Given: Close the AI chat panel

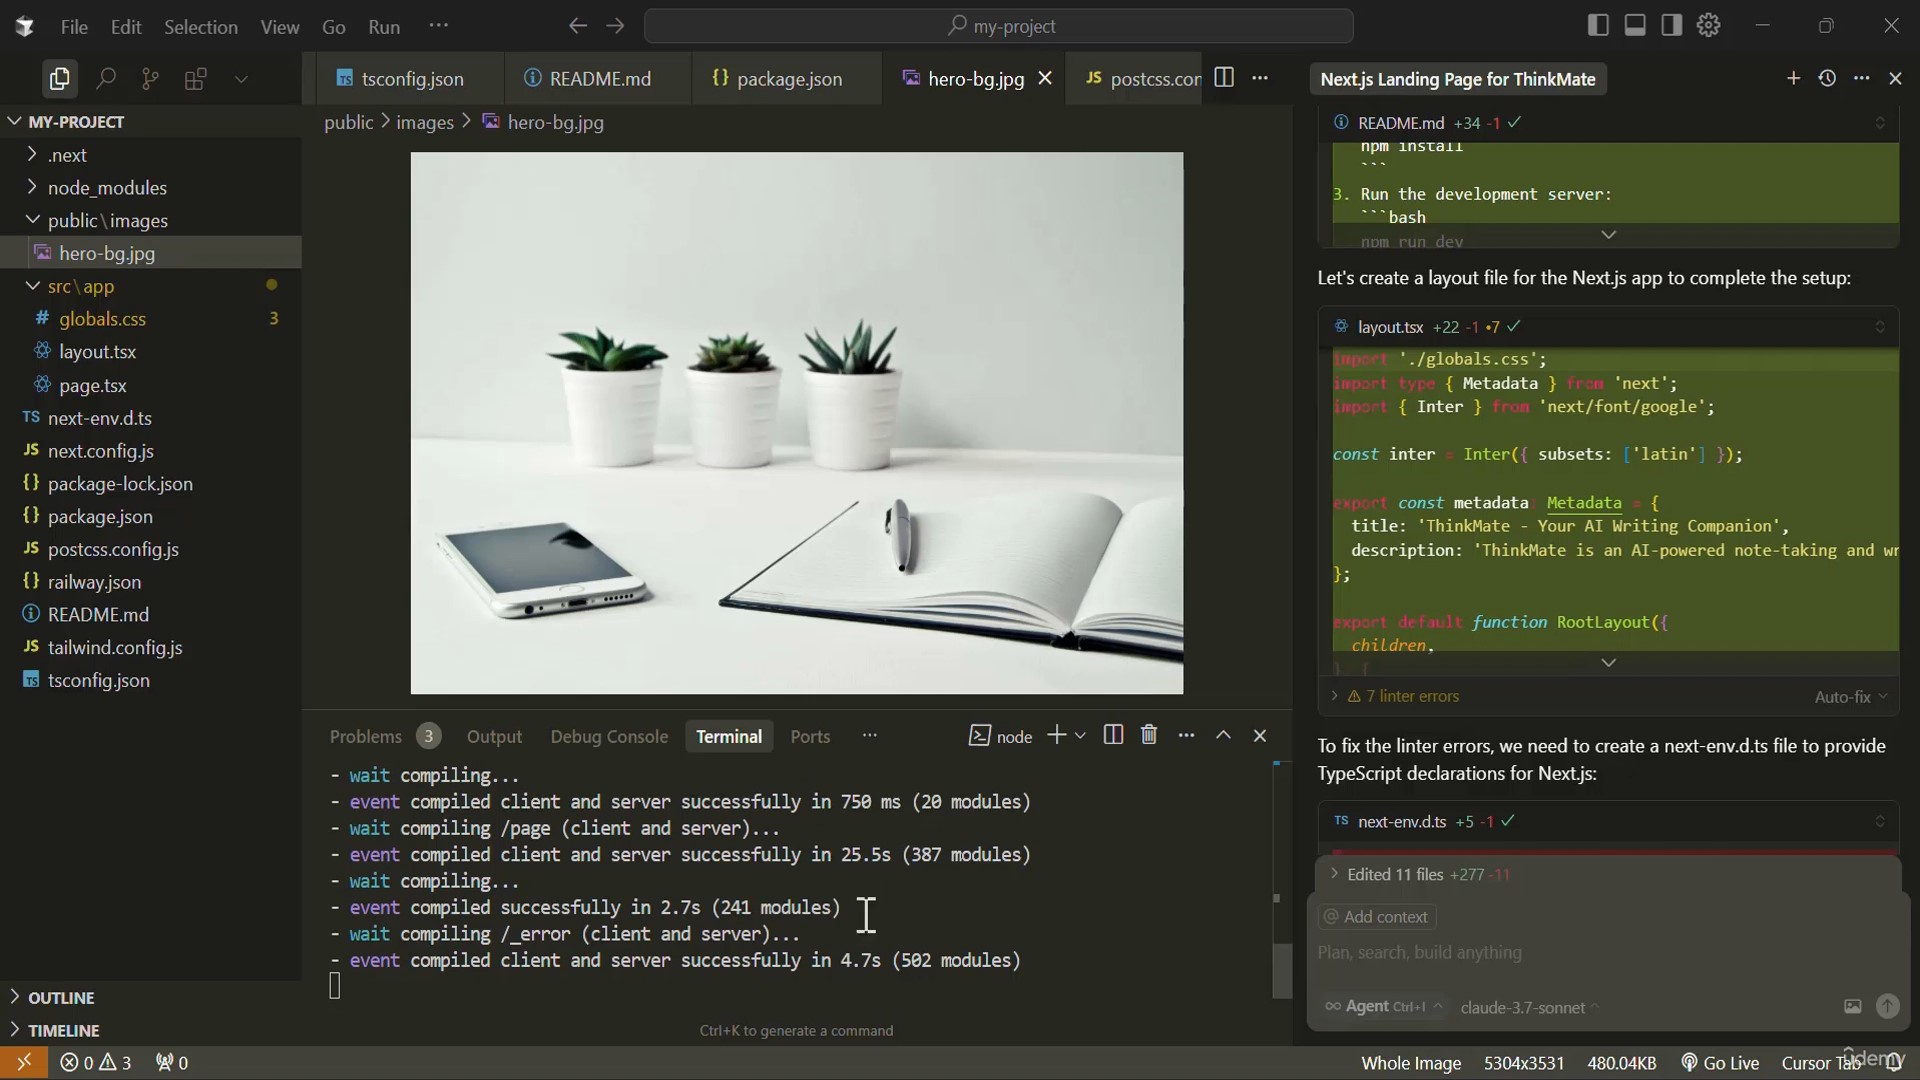Looking at the screenshot, I should click(x=1895, y=78).
